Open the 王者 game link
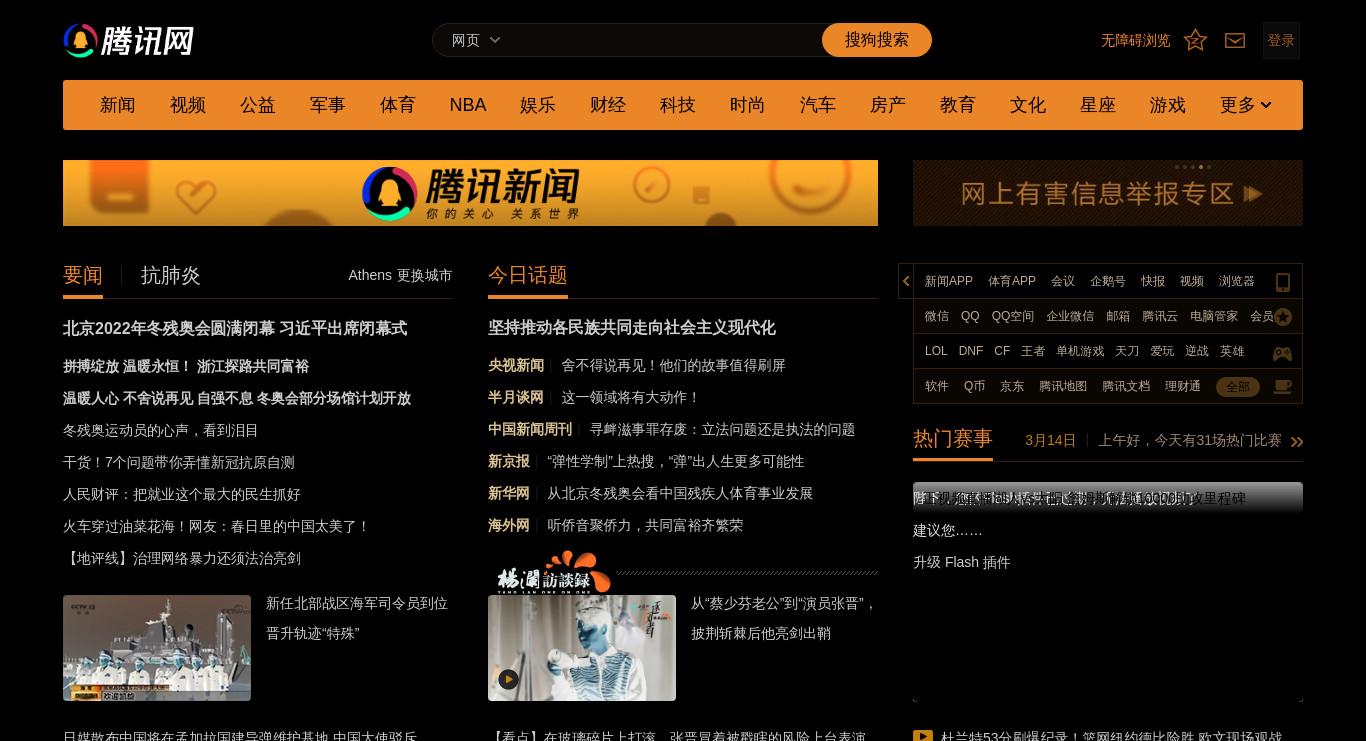 [1033, 351]
